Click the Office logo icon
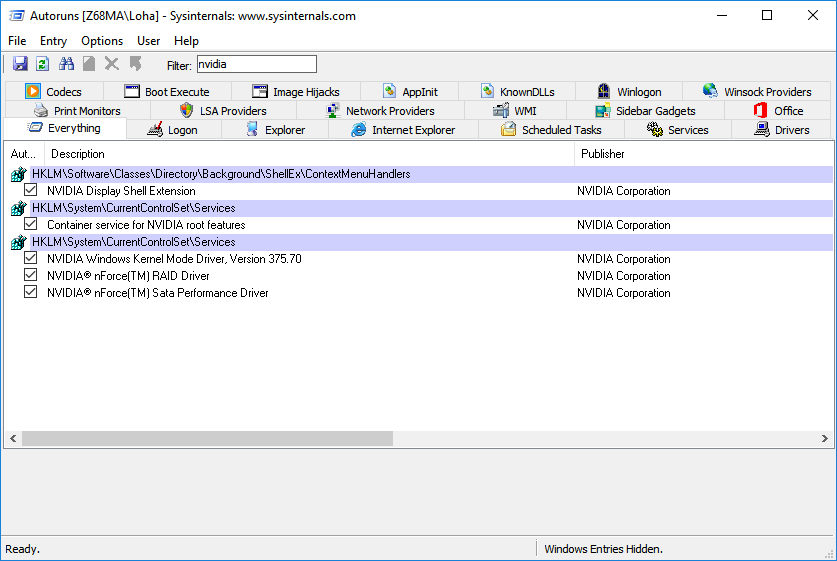The image size is (837, 561). (760, 110)
